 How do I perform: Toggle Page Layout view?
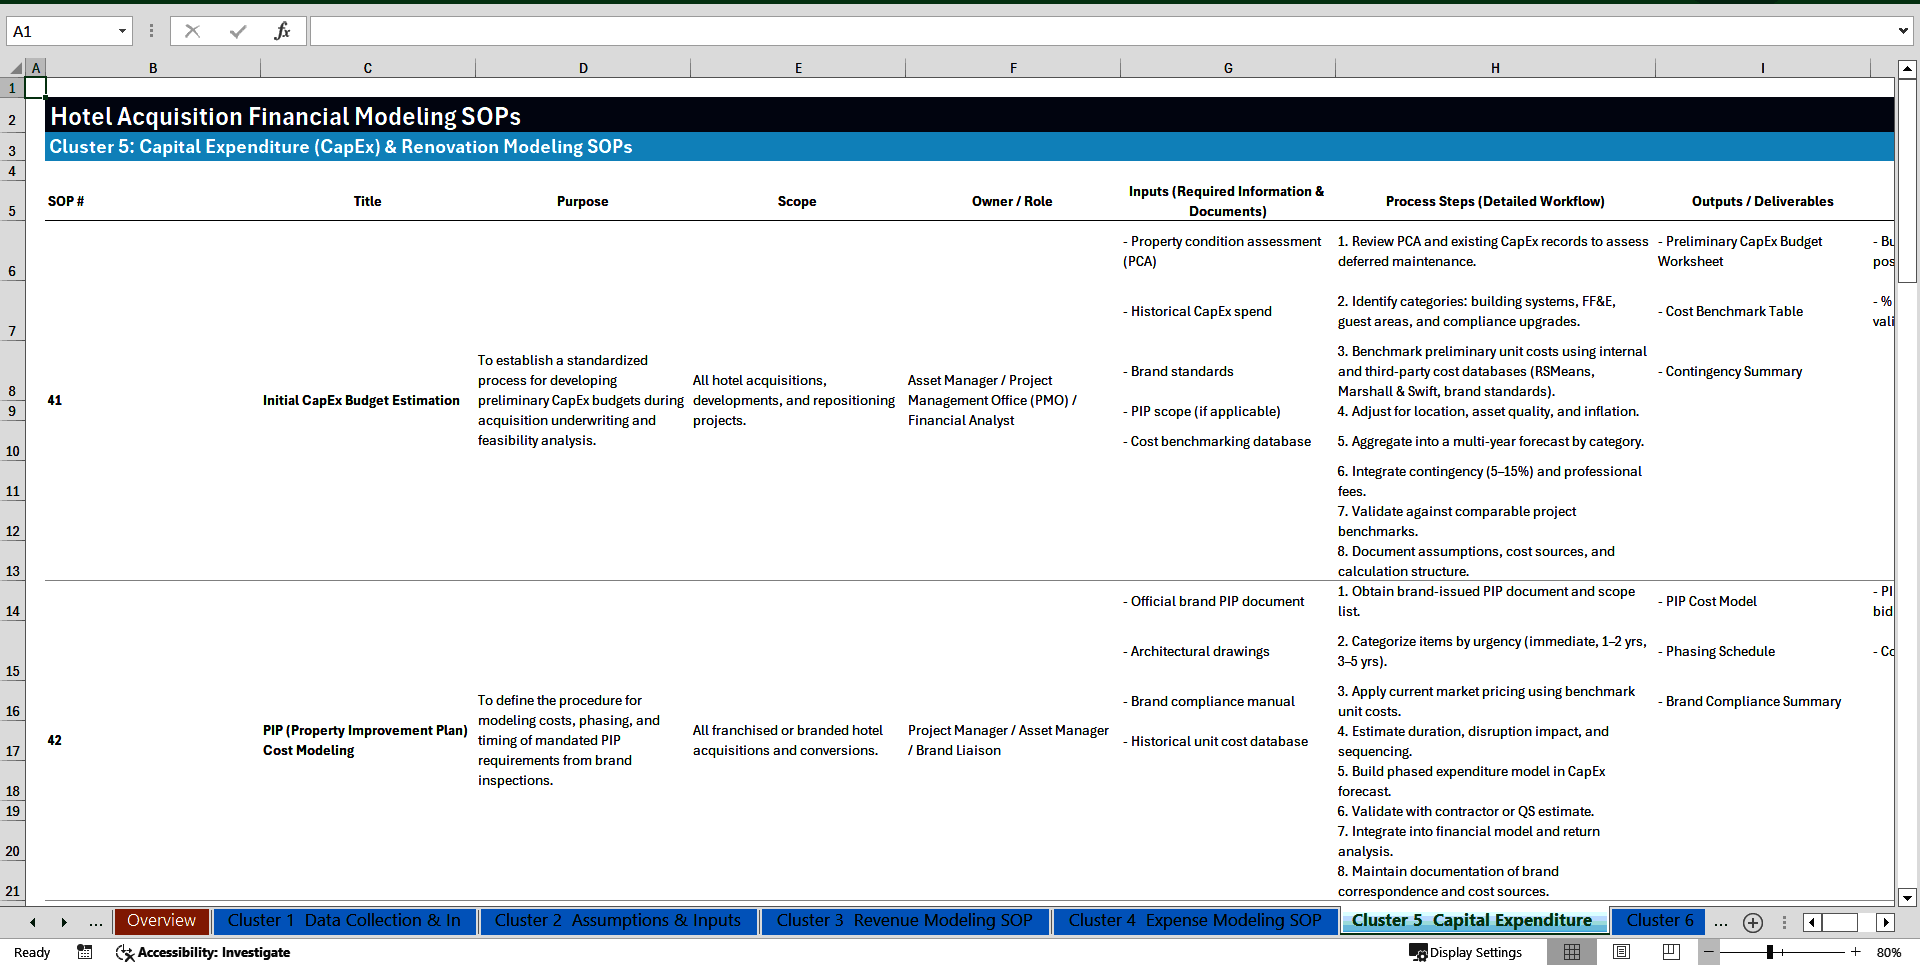(x=1622, y=952)
